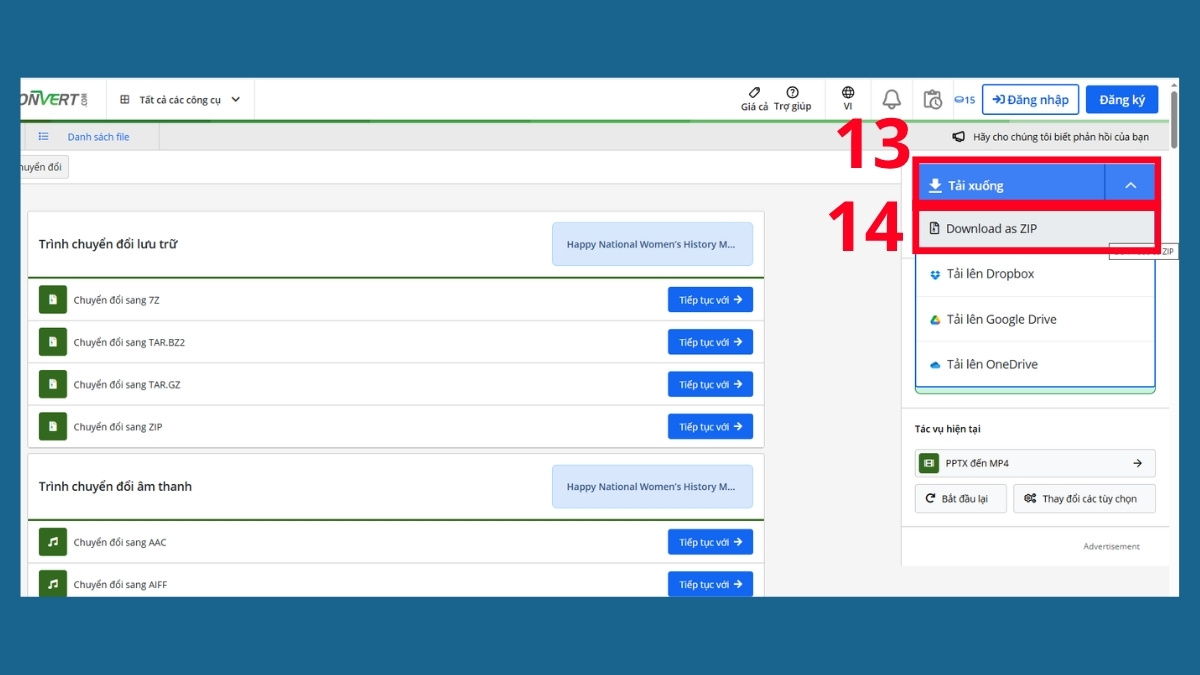This screenshot has width=1200, height=675.
Task: Choose Download as ZIP option
Action: [1035, 229]
